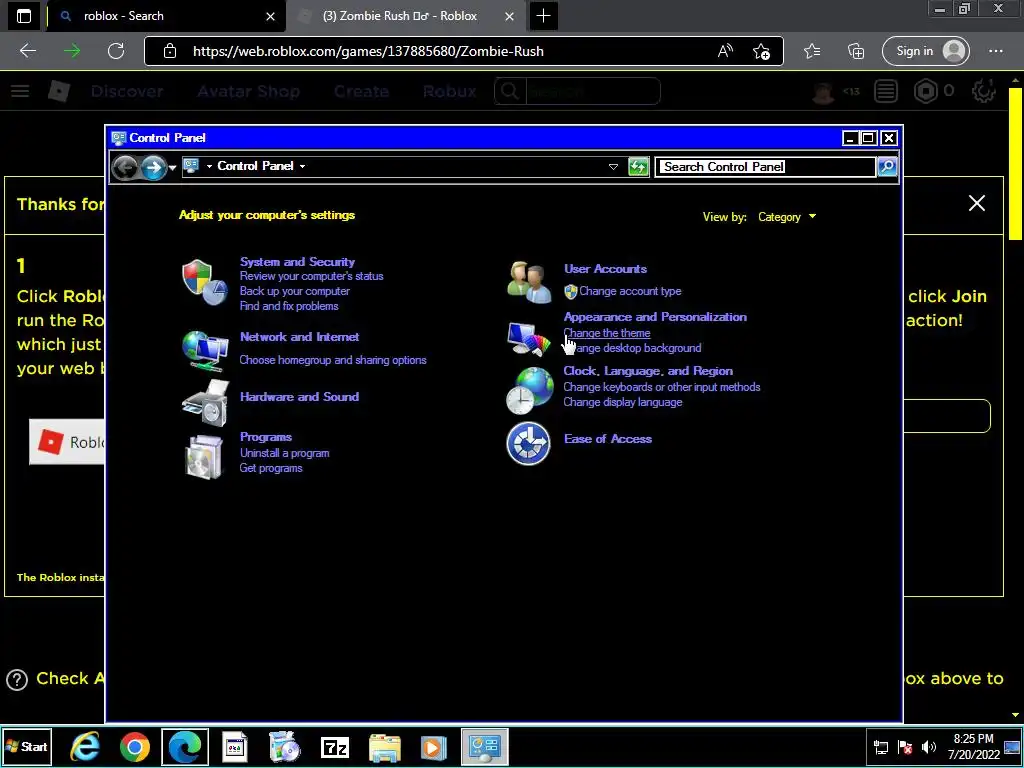Click the Edge address bar URL
The image size is (1024, 768).
368,51
